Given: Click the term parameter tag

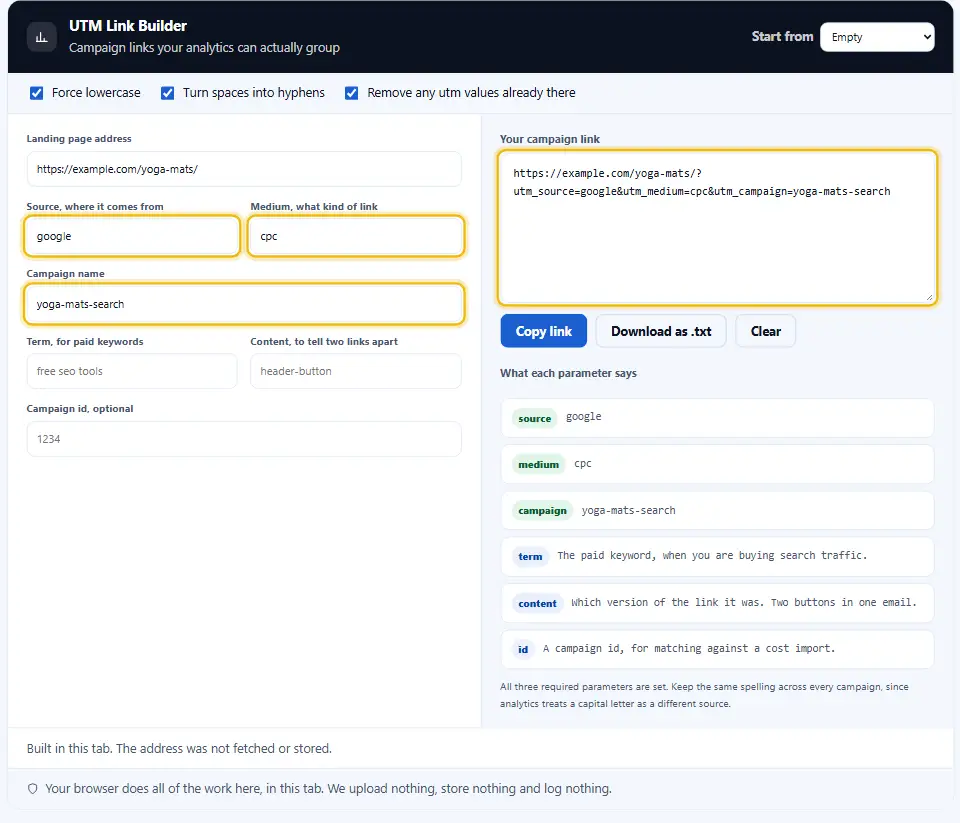Looking at the screenshot, I should 530,557.
